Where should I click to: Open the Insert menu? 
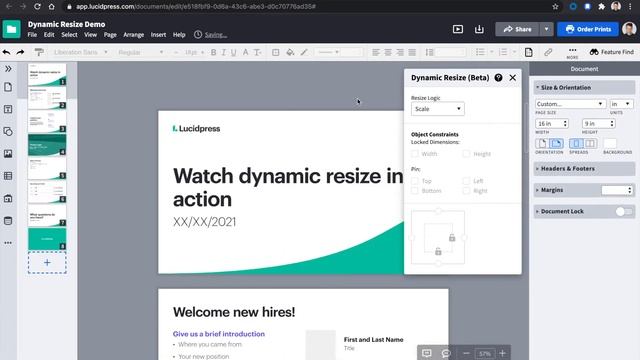(x=158, y=35)
